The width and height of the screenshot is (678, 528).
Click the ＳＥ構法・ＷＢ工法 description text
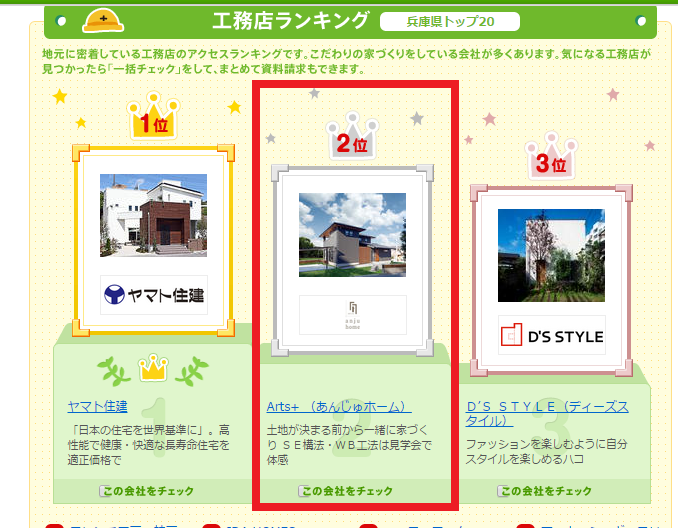pyautogui.click(x=349, y=445)
